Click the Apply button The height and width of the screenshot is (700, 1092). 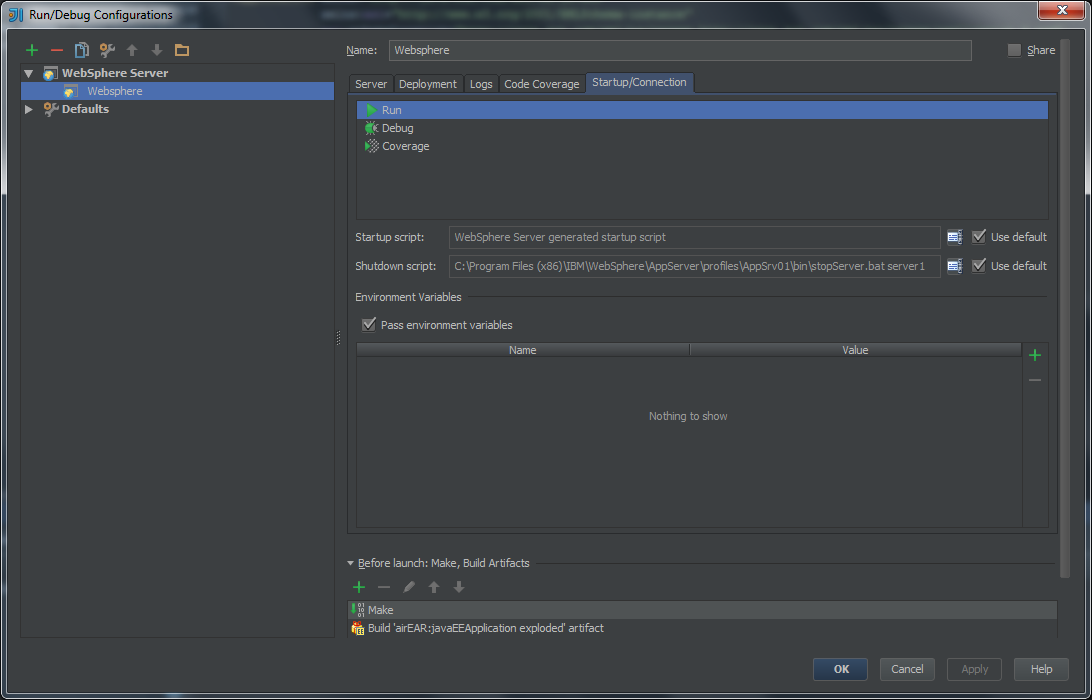[974, 669]
